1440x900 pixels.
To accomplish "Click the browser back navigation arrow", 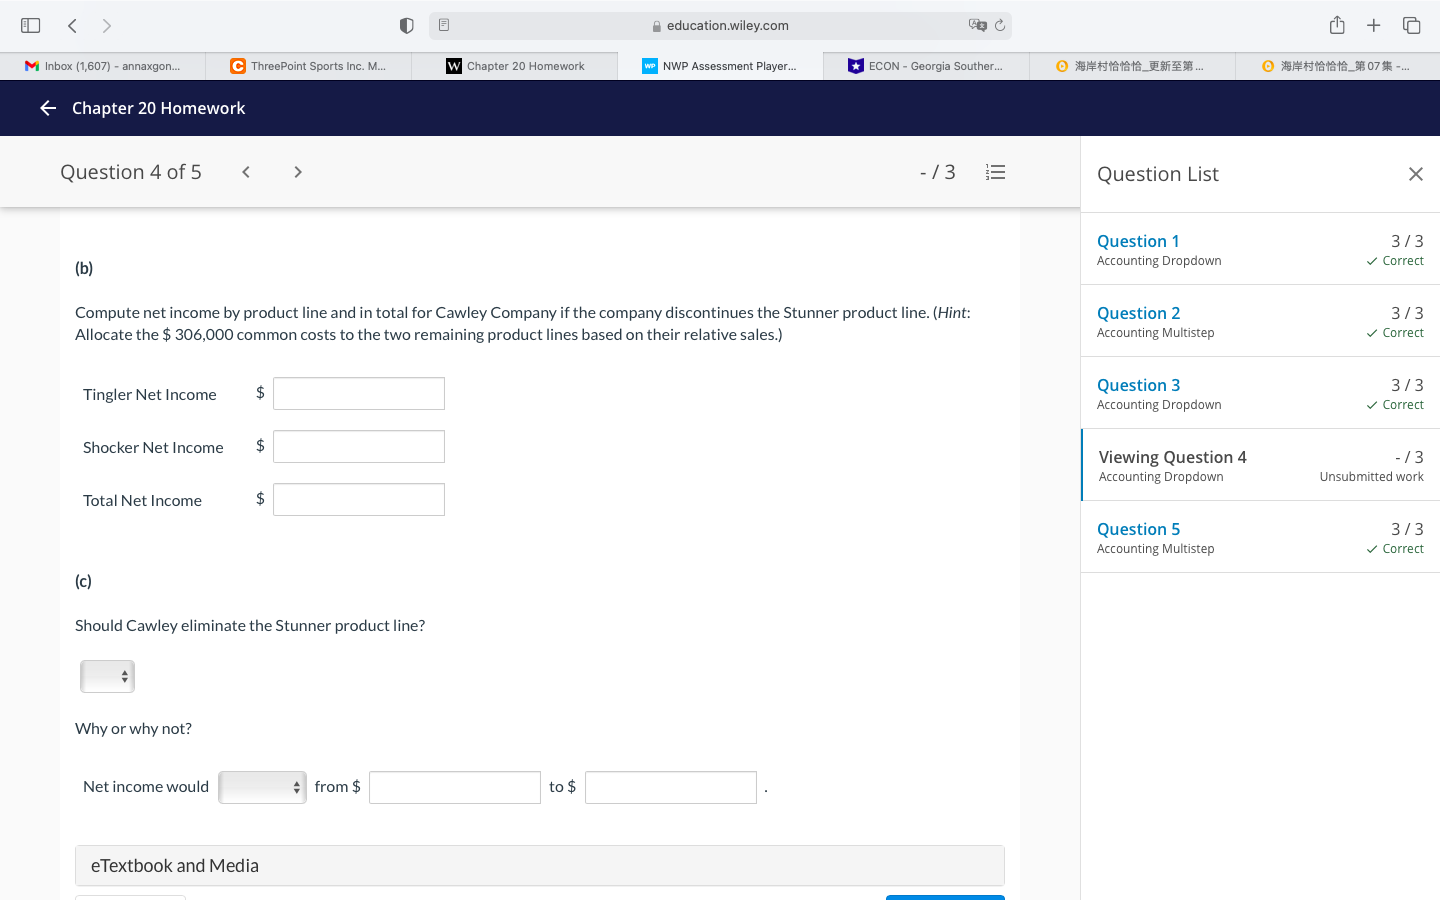I will pos(72,25).
